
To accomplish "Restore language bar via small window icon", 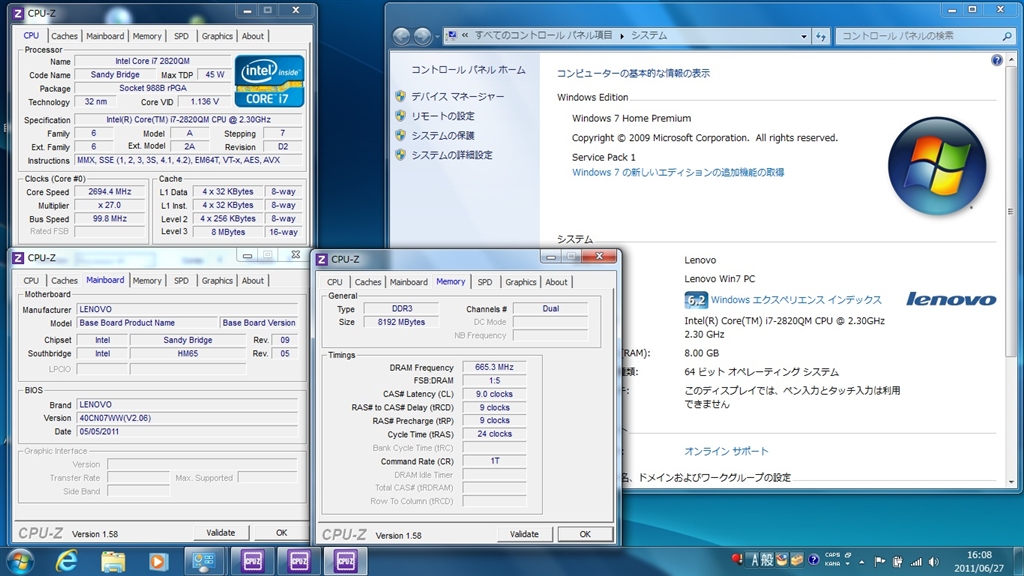I will pyautogui.click(x=848, y=554).
